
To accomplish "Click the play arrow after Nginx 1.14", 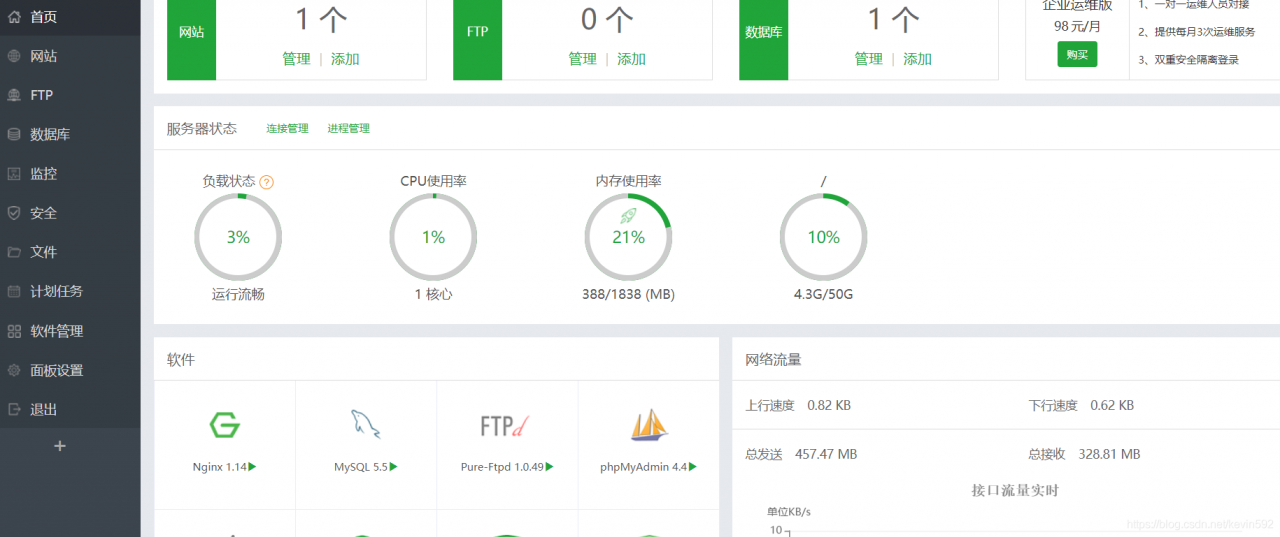I will tap(253, 466).
